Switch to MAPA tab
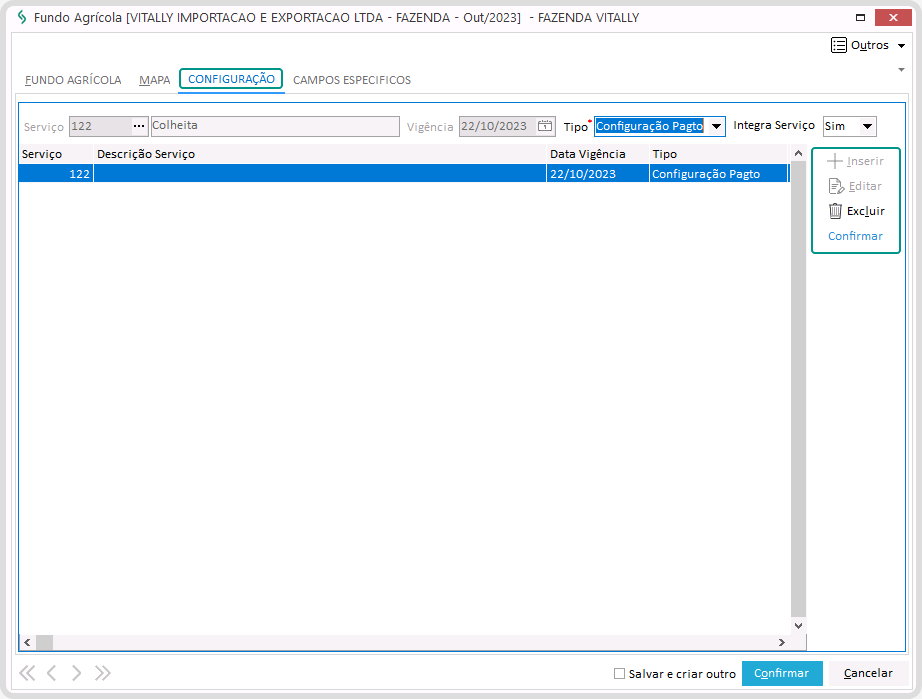The width and height of the screenshot is (922, 699). [x=155, y=80]
